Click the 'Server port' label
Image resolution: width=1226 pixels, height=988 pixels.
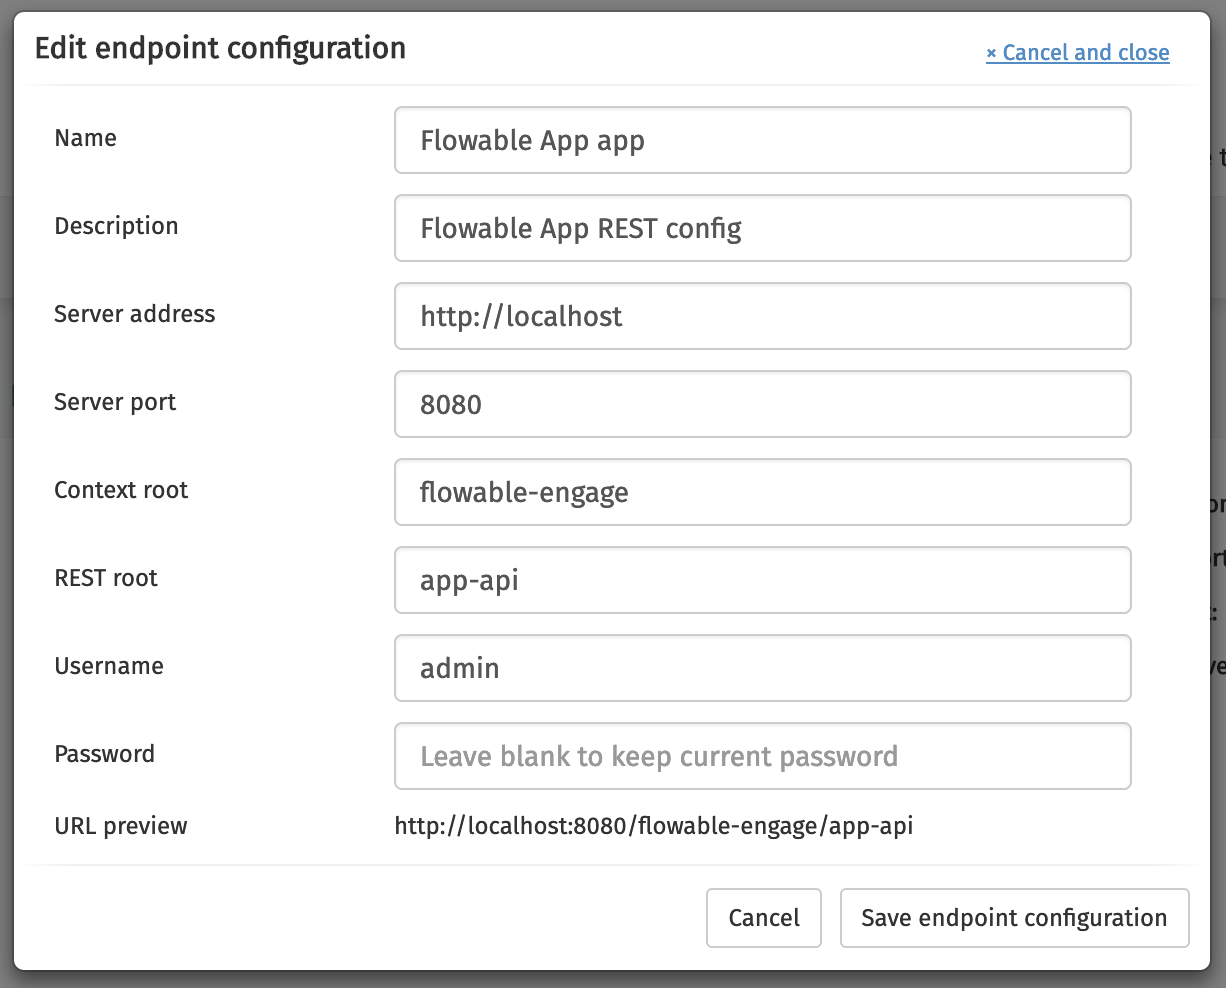(115, 402)
